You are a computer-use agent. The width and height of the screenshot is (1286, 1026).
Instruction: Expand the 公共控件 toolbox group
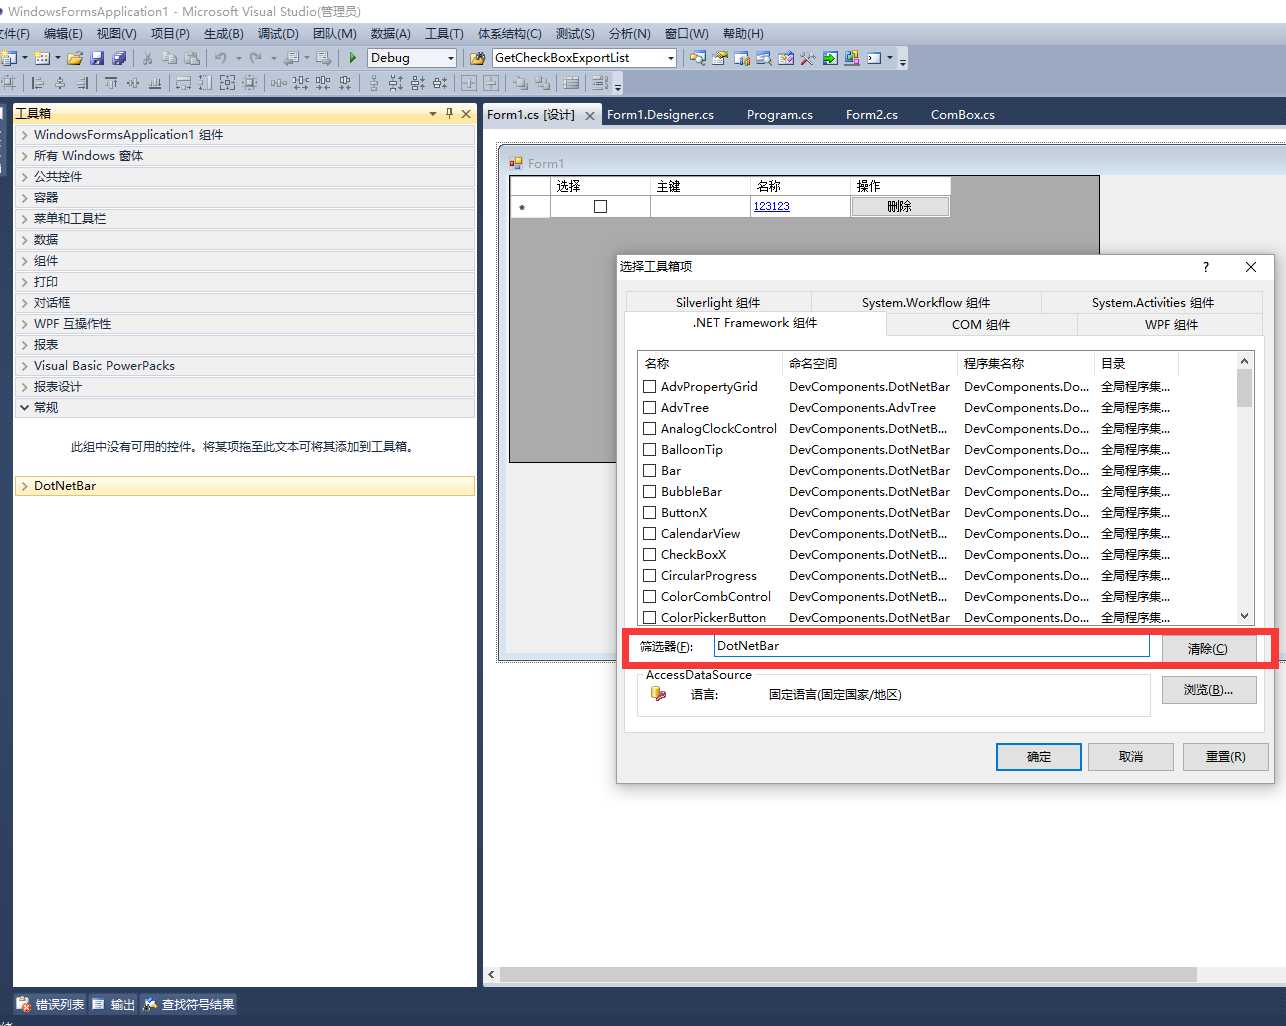pos(245,176)
